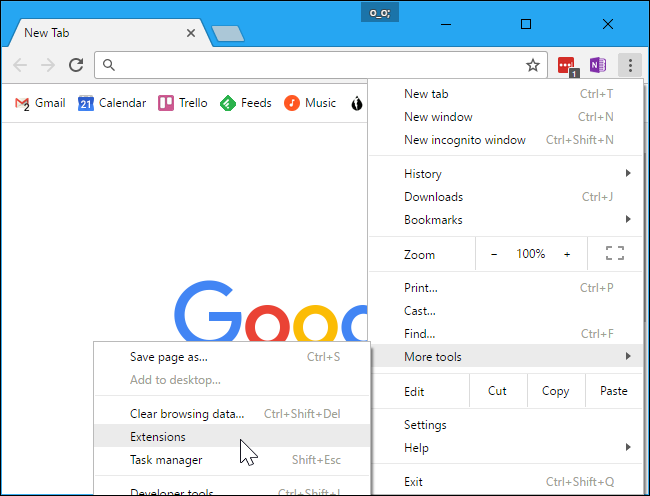Choose Exit to quit Chrome
Image resolution: width=650 pixels, height=496 pixels.
(x=506, y=481)
